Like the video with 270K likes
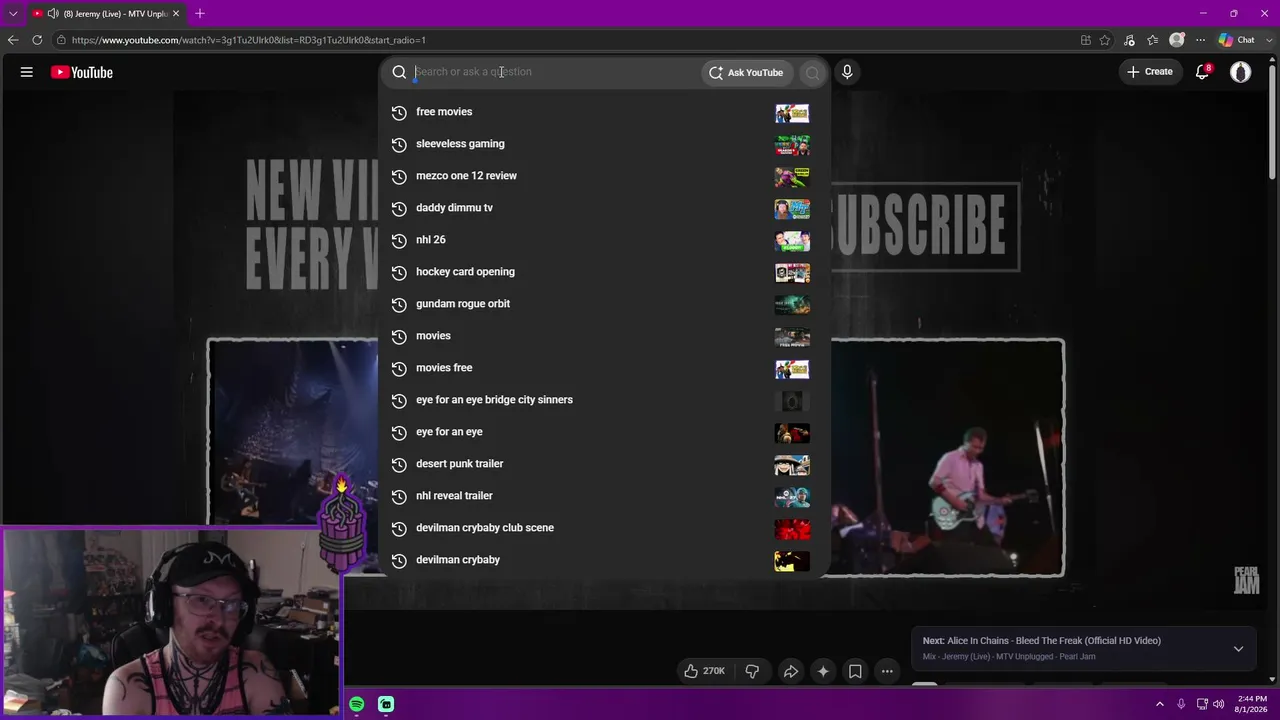This screenshot has height=720, width=1280. [x=704, y=671]
